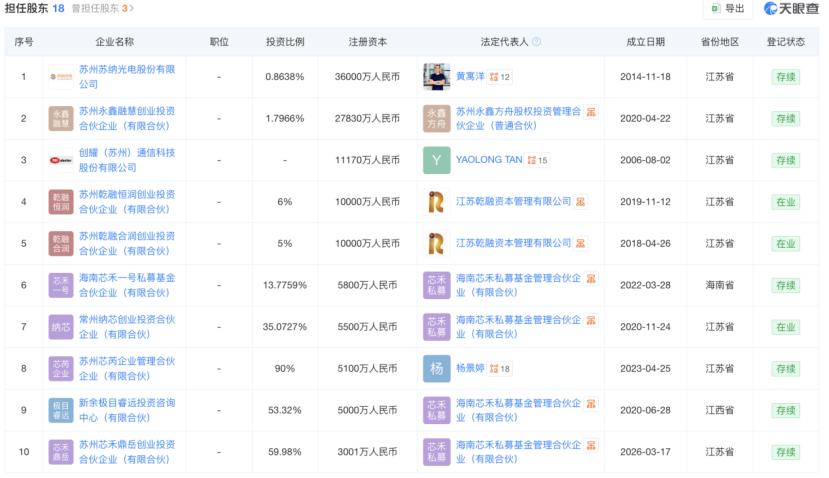Click the related-companies badge 12 beside 黄寓洋
The height and width of the screenshot is (478, 829).
click(x=500, y=77)
